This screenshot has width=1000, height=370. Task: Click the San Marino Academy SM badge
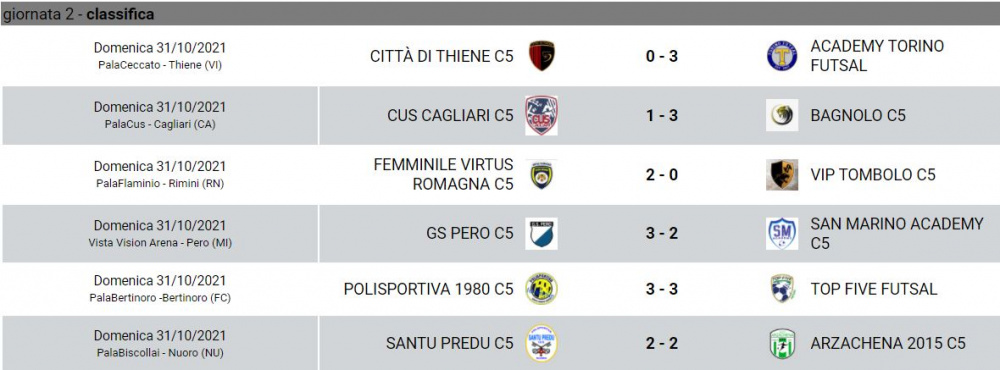[x=782, y=233]
